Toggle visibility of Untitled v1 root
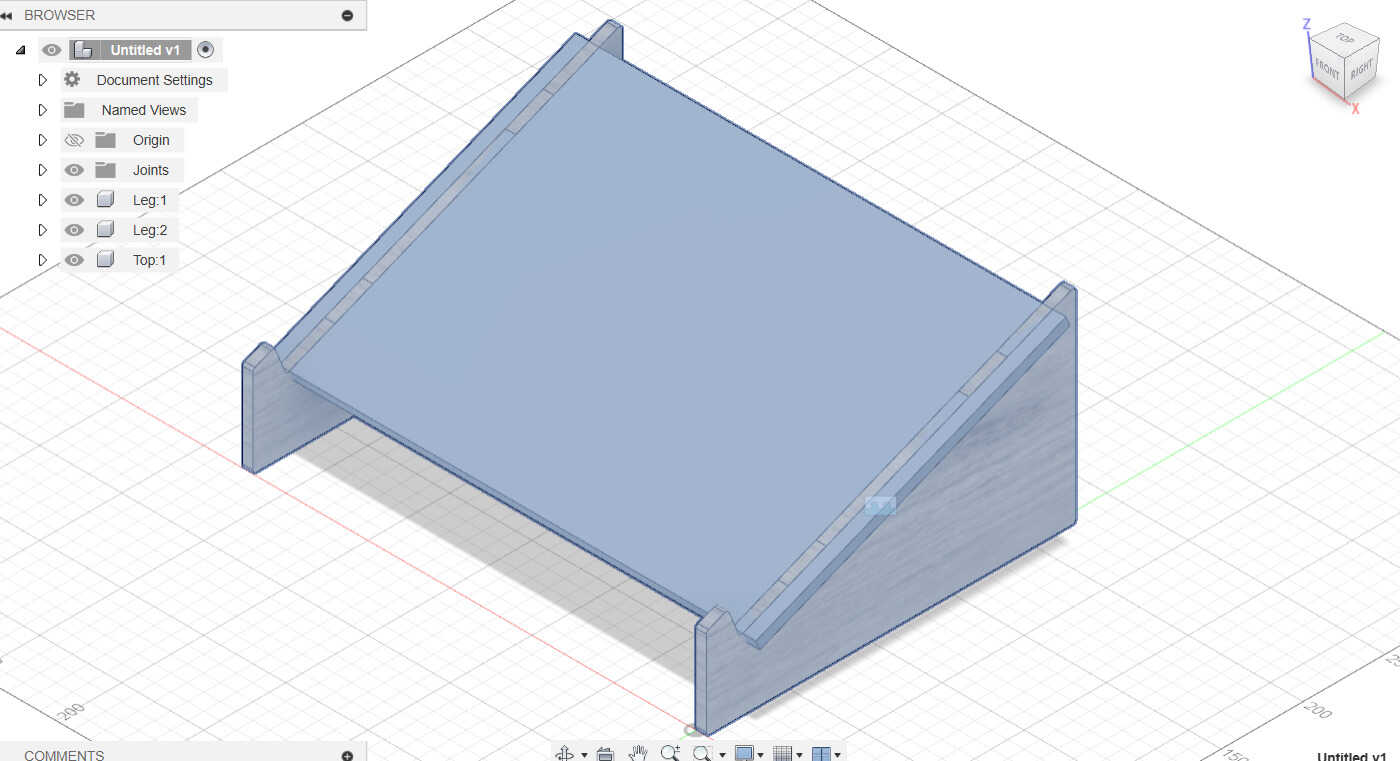The height and width of the screenshot is (761, 1400). click(52, 50)
